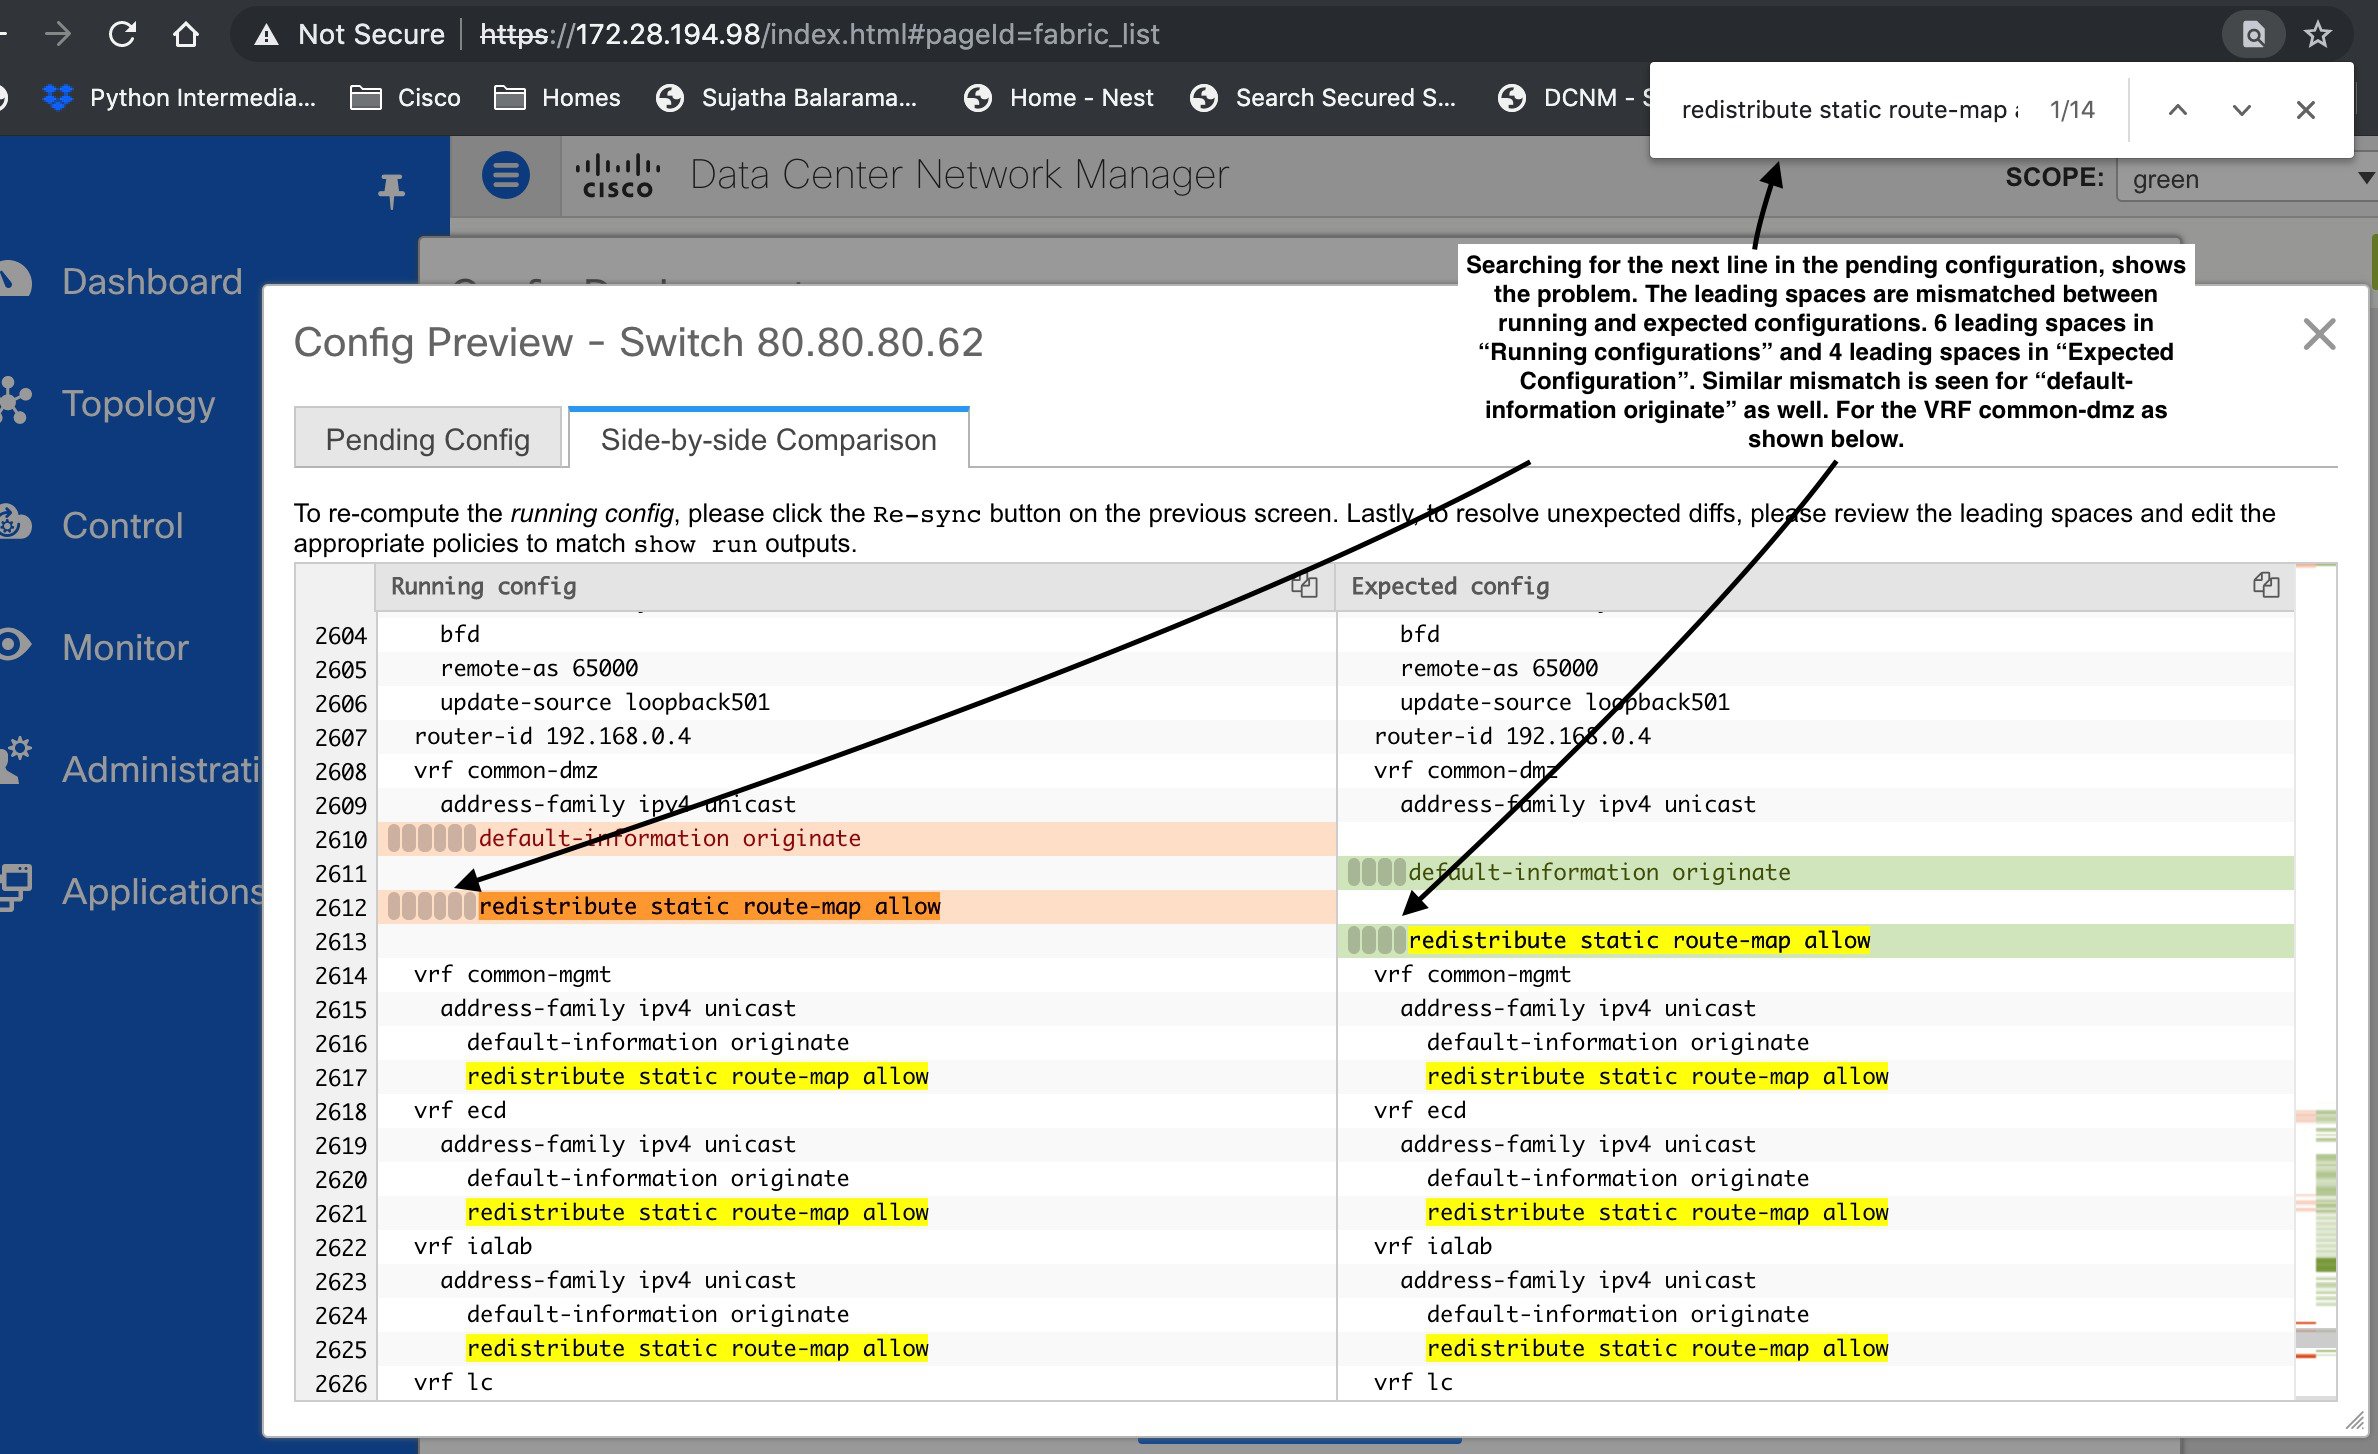Click the Running config header label

click(483, 586)
